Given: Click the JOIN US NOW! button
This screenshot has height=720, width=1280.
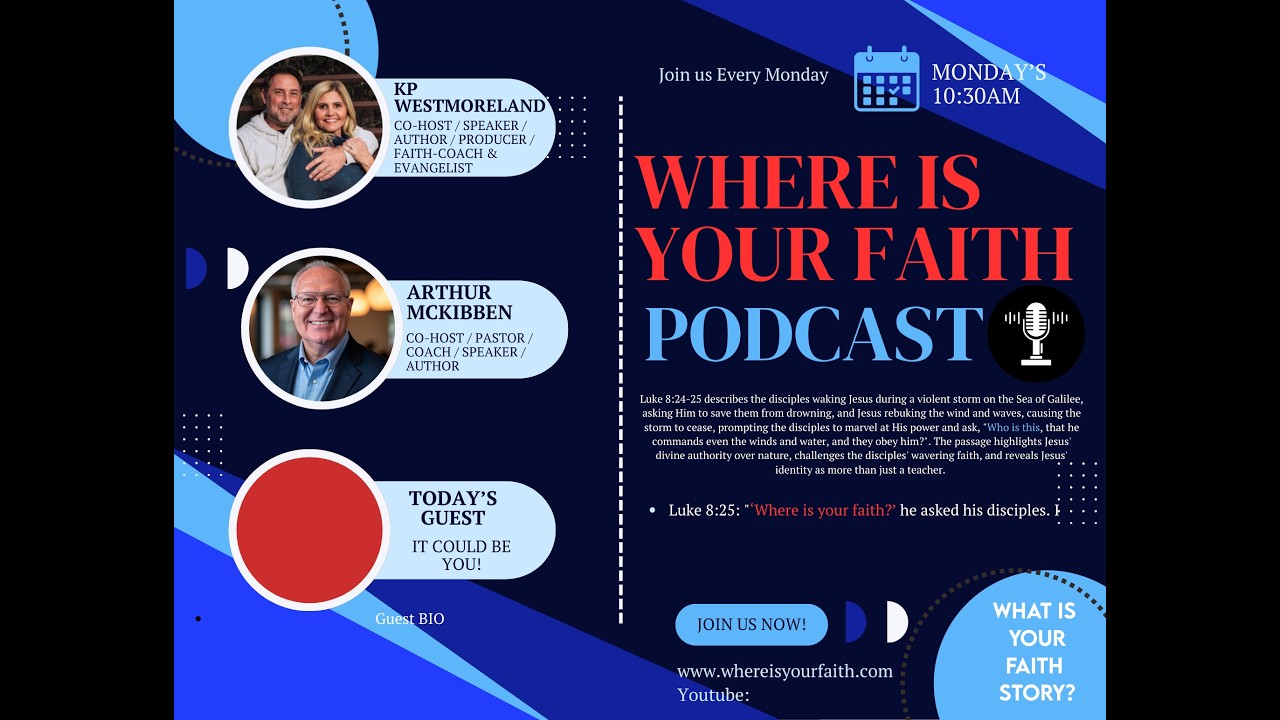Looking at the screenshot, I should tap(752, 624).
